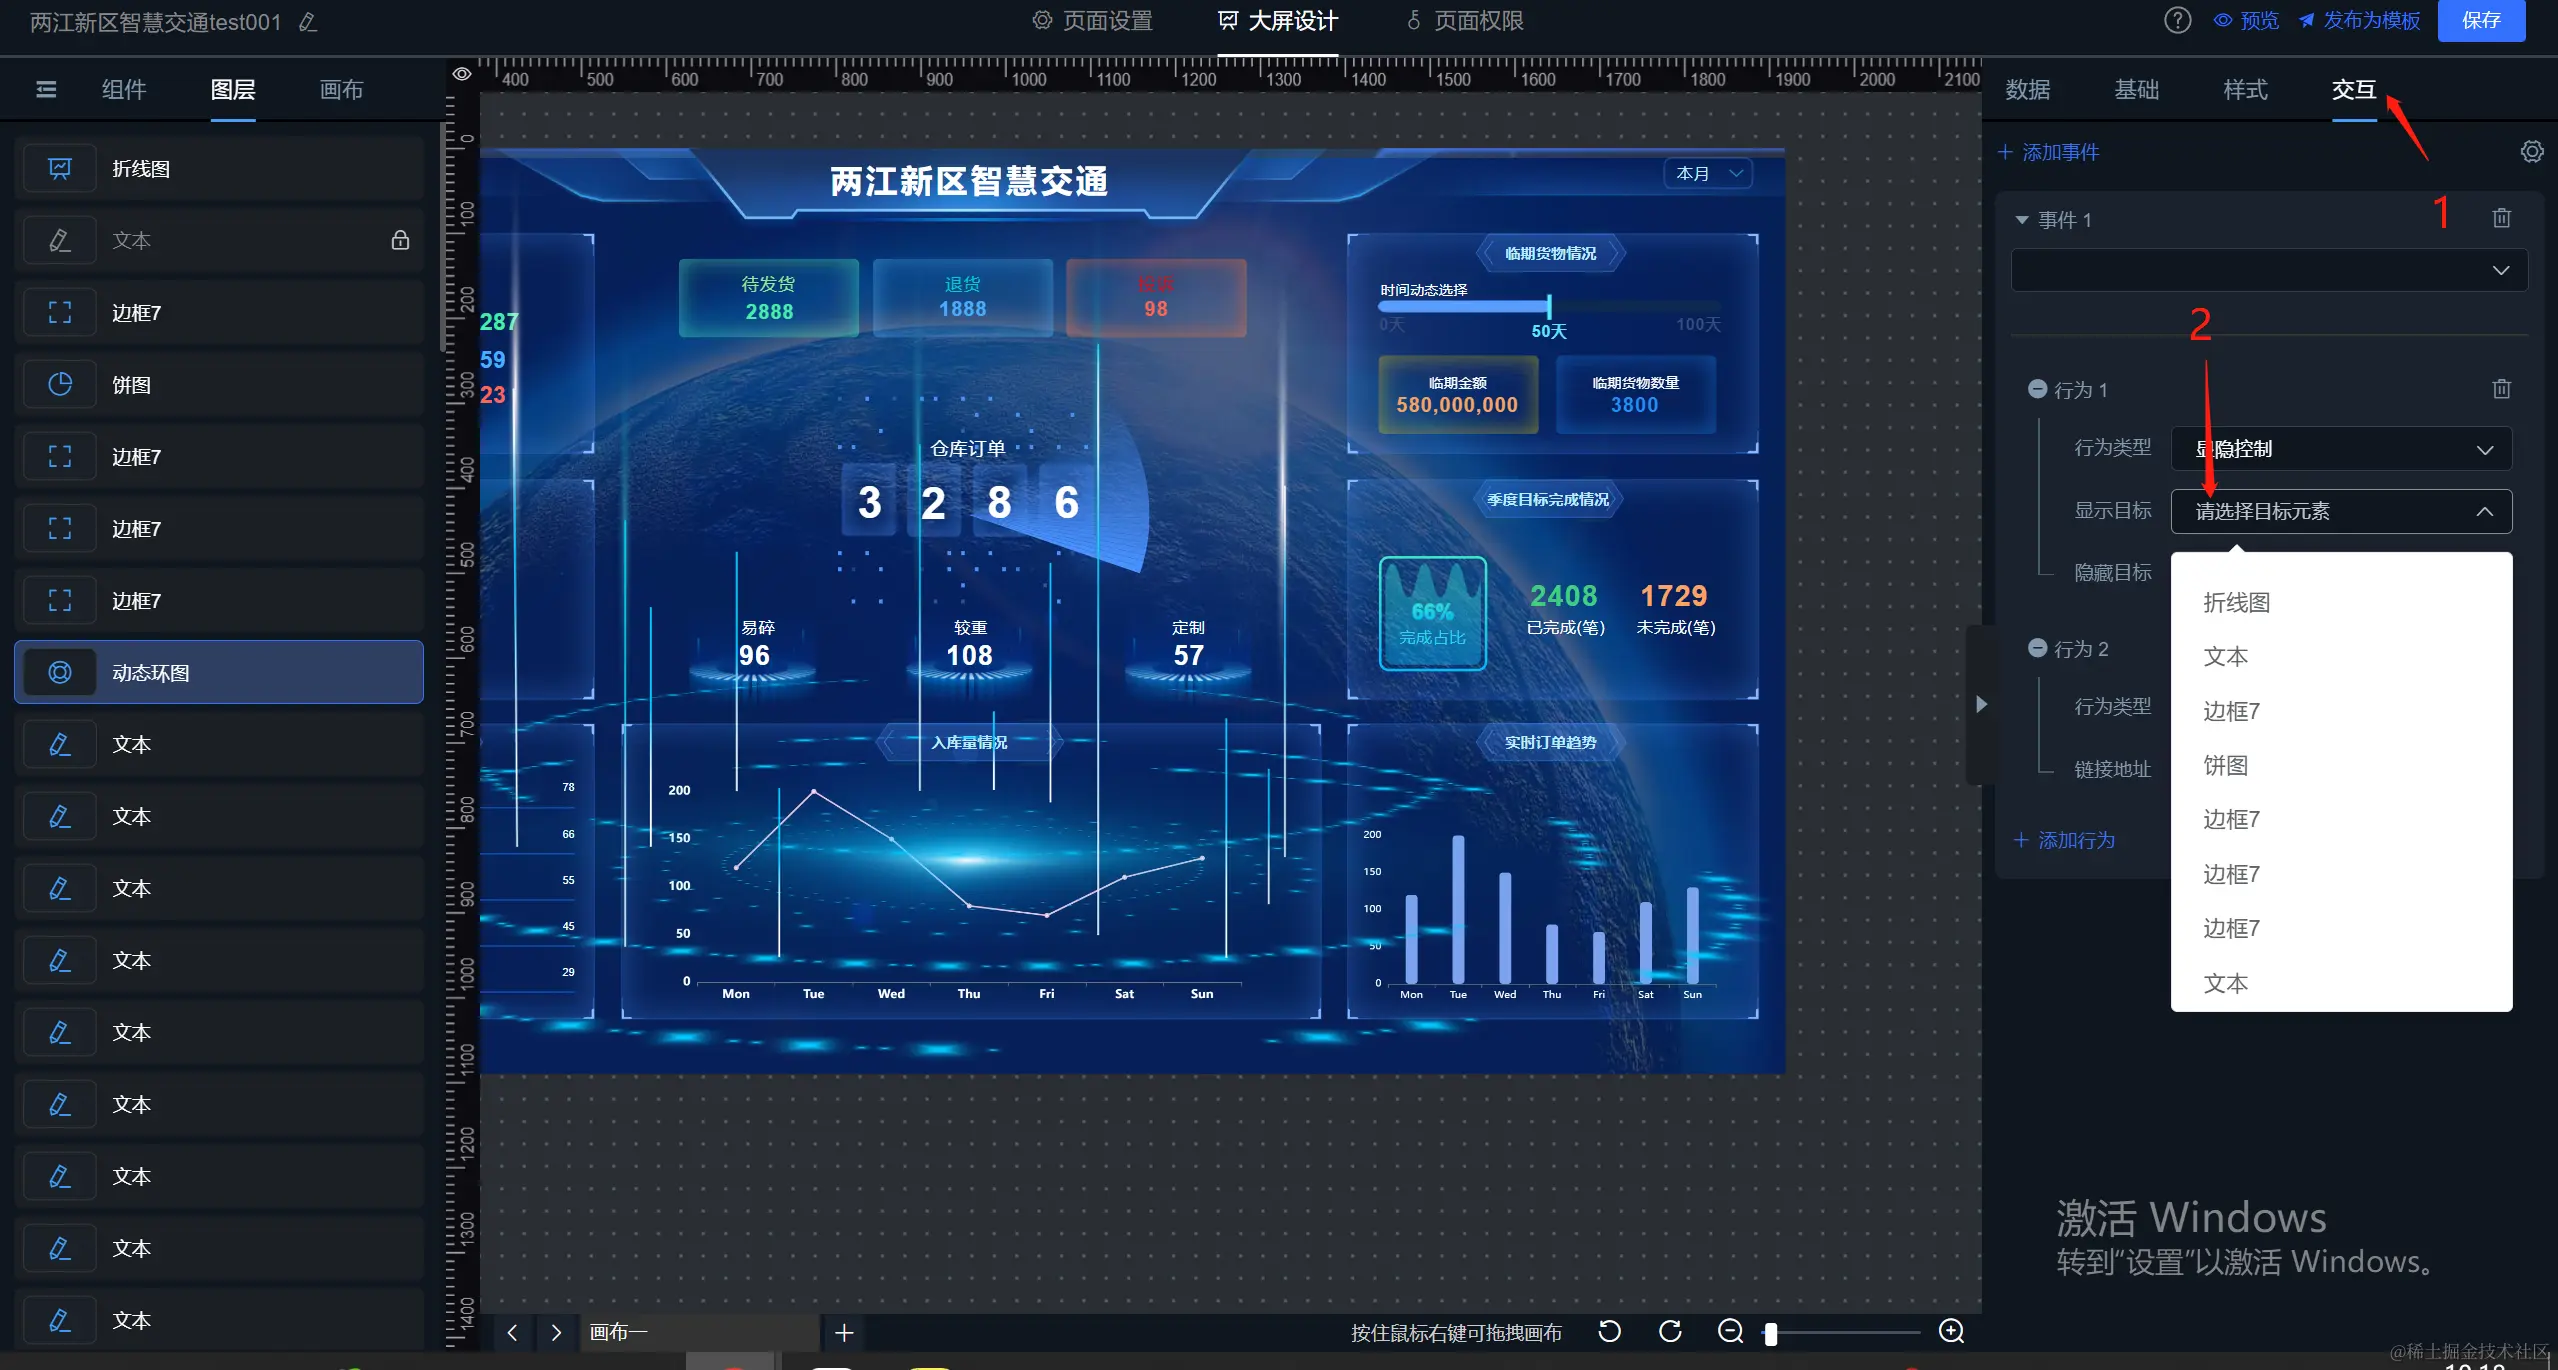Delete 事件 1 with trash icon
The width and height of the screenshot is (2558, 1370).
coord(2501,218)
